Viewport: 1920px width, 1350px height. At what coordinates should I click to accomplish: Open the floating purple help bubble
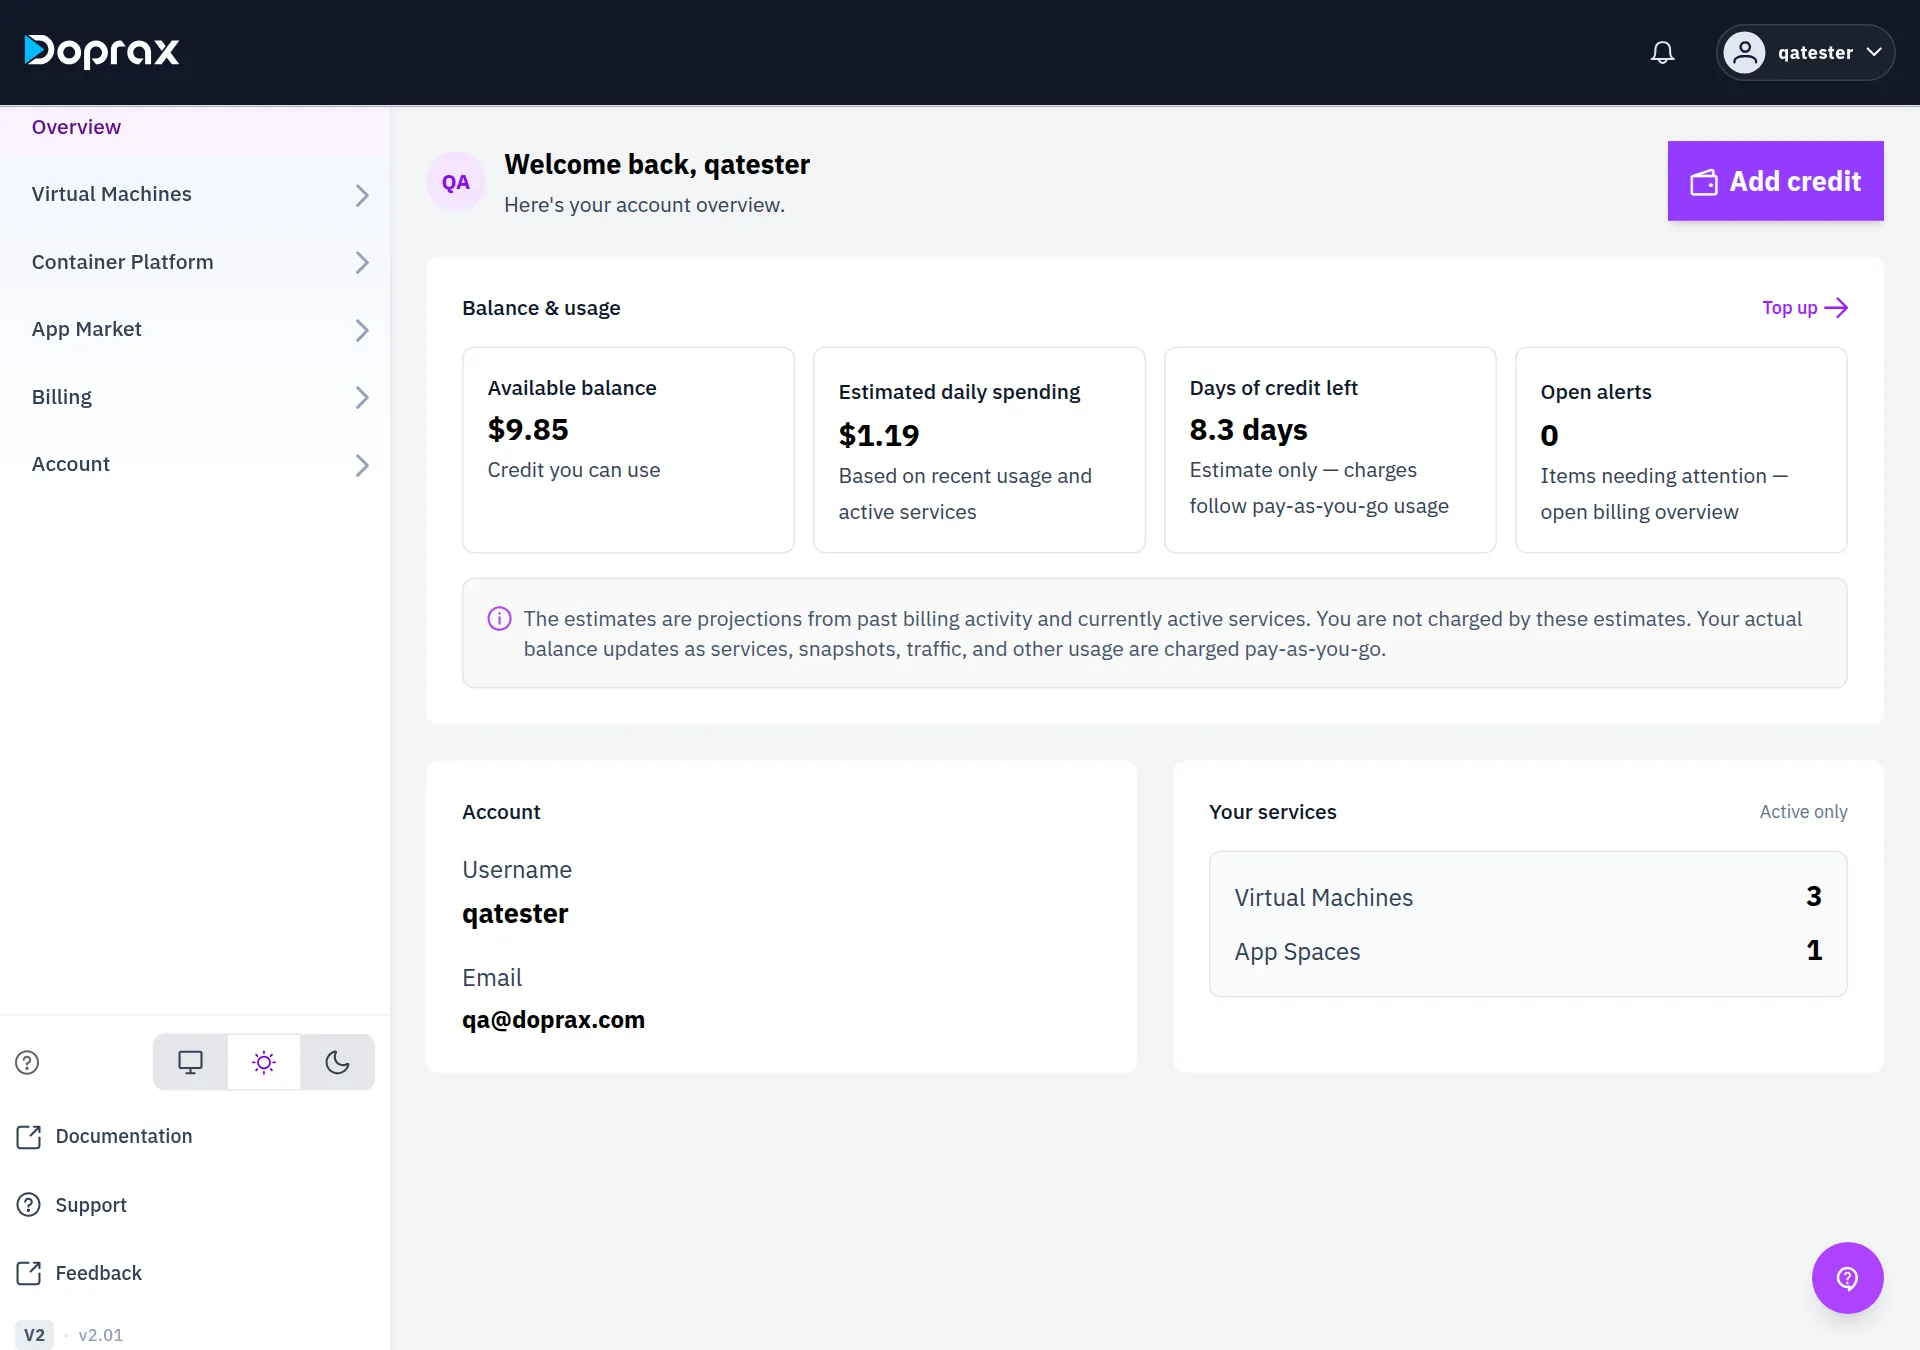(1847, 1277)
